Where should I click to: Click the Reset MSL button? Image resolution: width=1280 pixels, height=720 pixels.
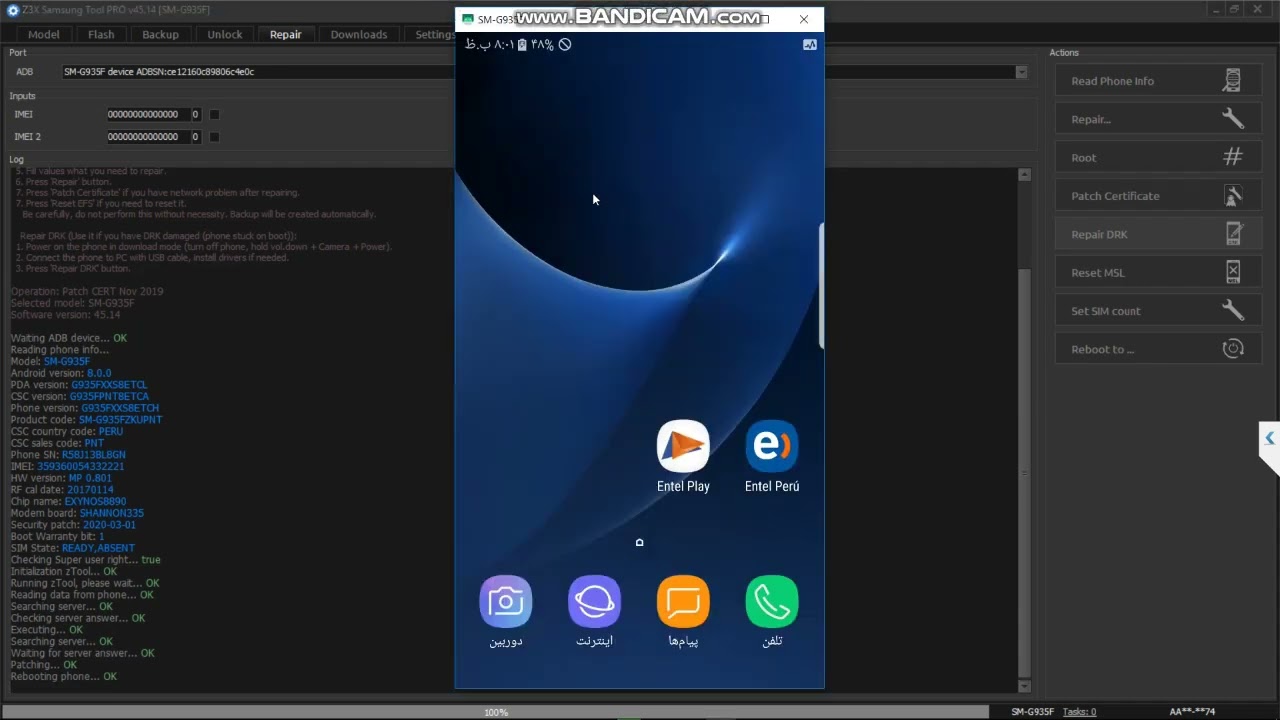(x=1156, y=272)
